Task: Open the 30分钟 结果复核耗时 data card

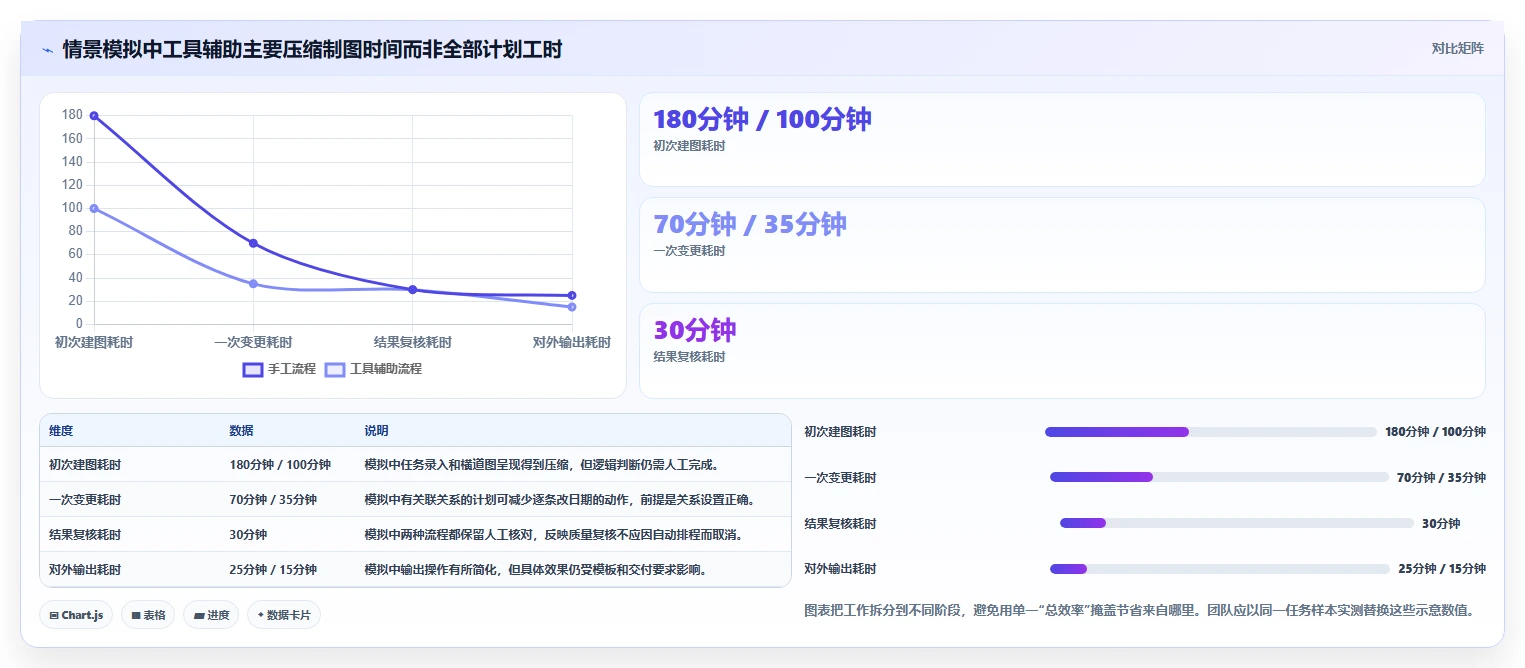Action: [x=1062, y=351]
